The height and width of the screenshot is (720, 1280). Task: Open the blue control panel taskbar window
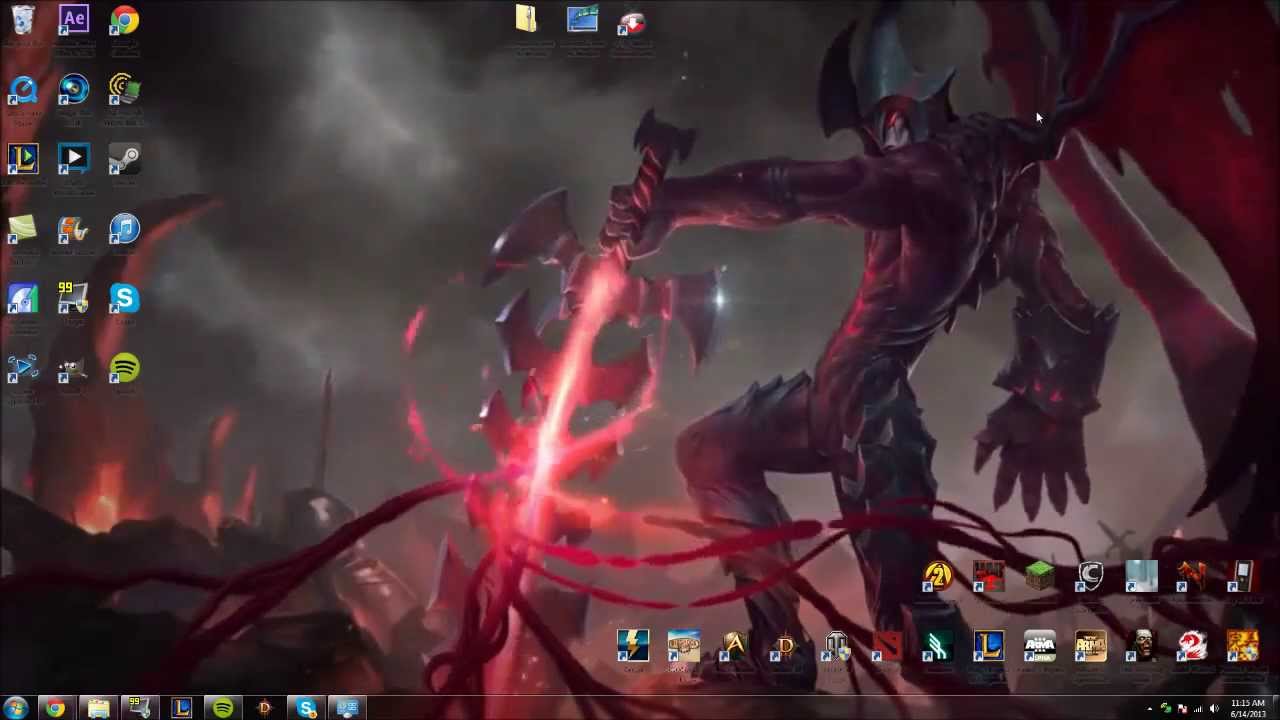pyautogui.click(x=347, y=709)
